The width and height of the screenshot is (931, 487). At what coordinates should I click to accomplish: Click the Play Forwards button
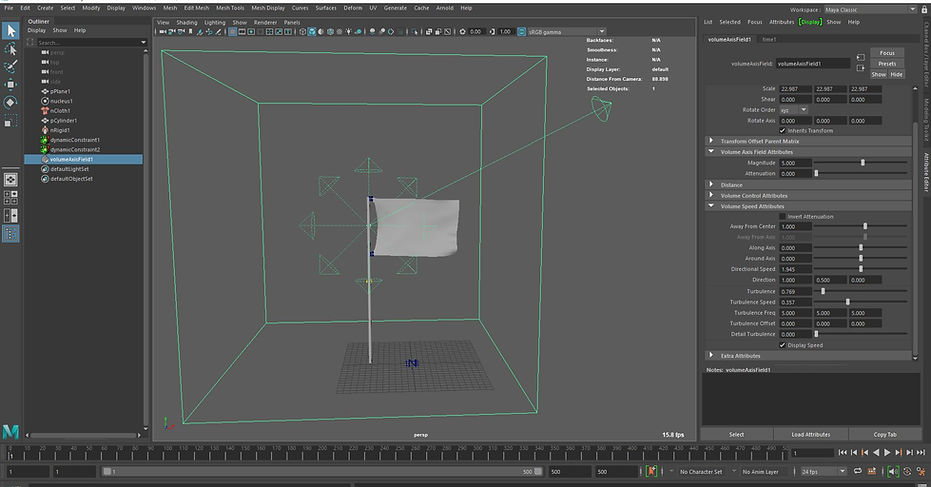point(887,453)
